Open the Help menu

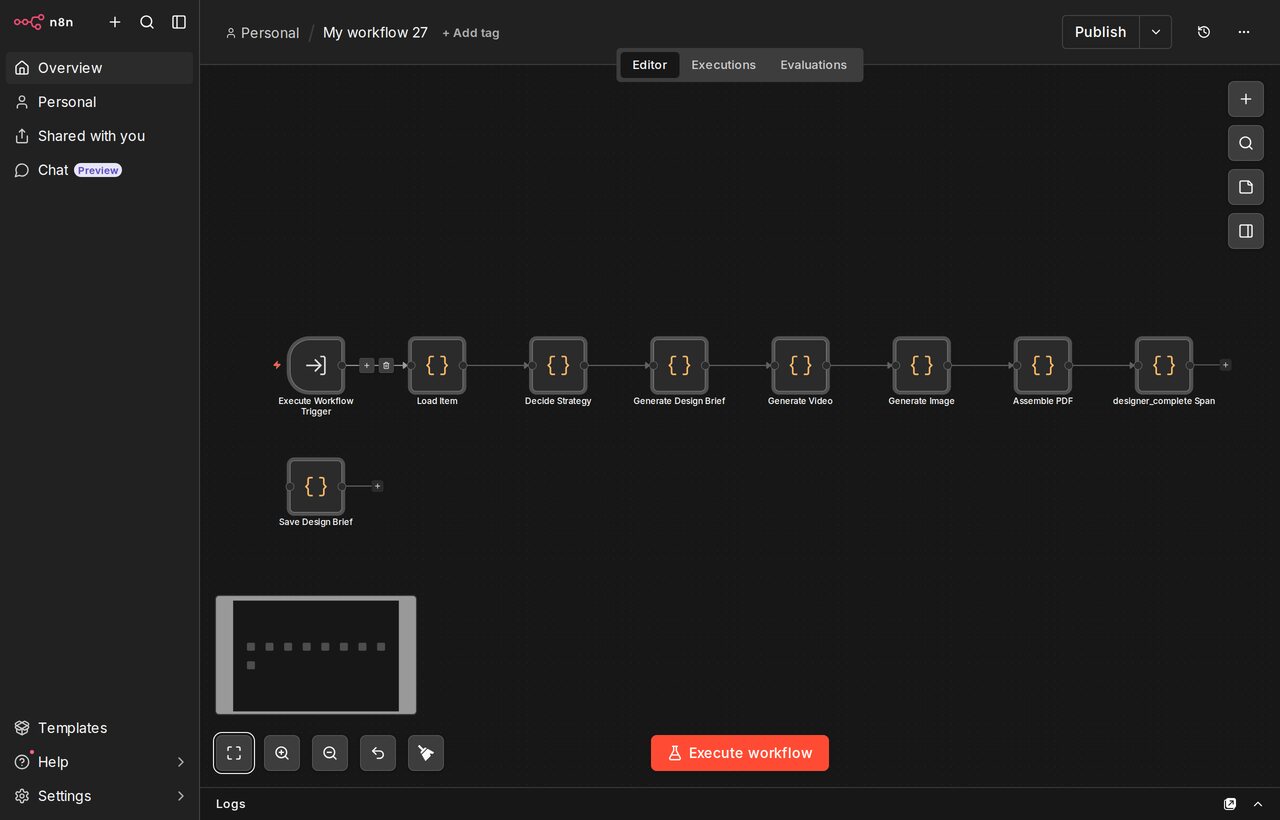[100, 762]
